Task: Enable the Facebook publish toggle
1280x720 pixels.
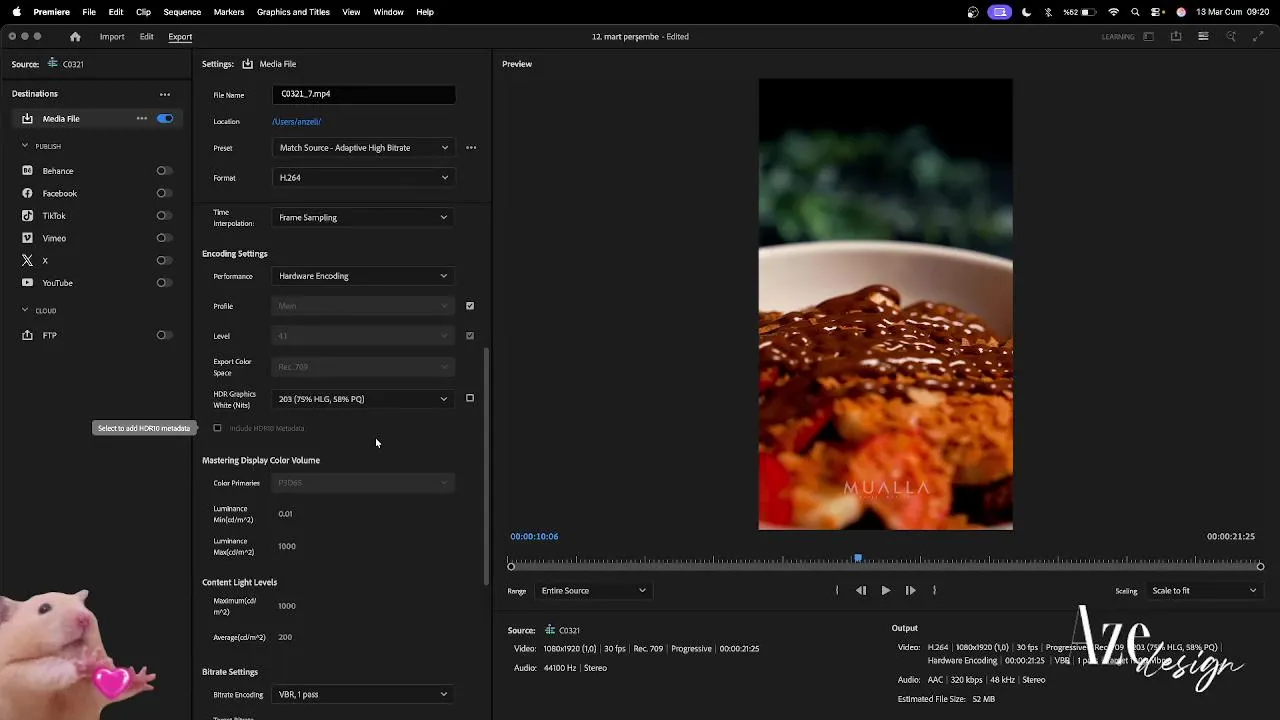Action: click(164, 193)
